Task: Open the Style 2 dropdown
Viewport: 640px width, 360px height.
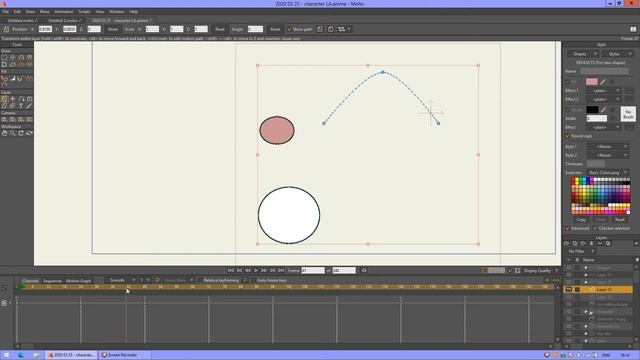Action: coord(607,155)
